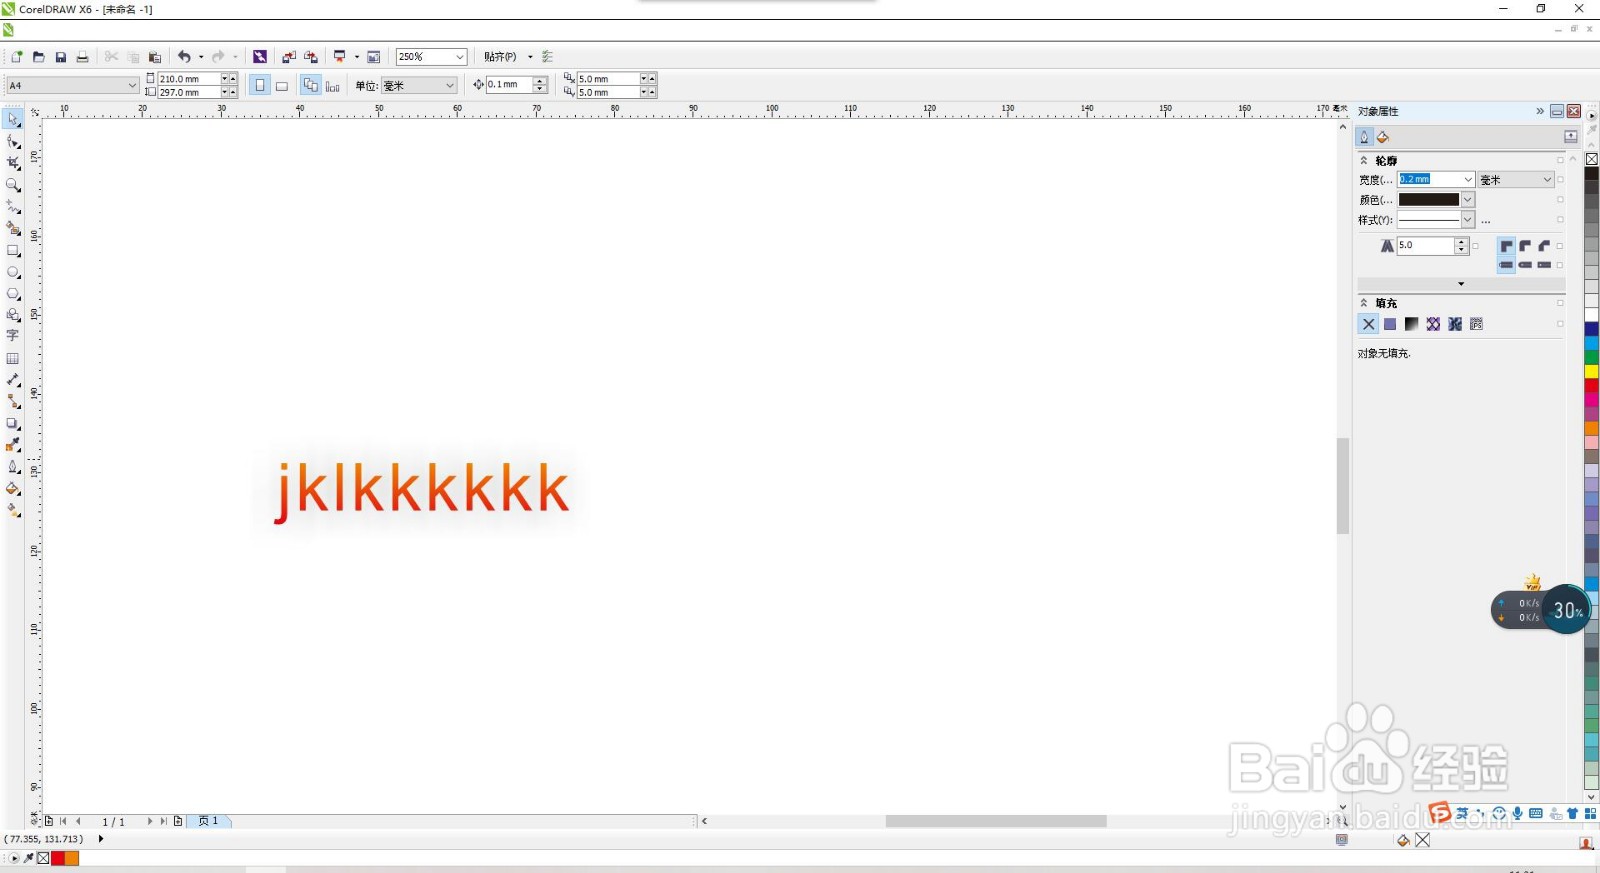Viewport: 1600px width, 873px height.
Task: Click the scroll-mode button in docker
Action: point(1571,137)
